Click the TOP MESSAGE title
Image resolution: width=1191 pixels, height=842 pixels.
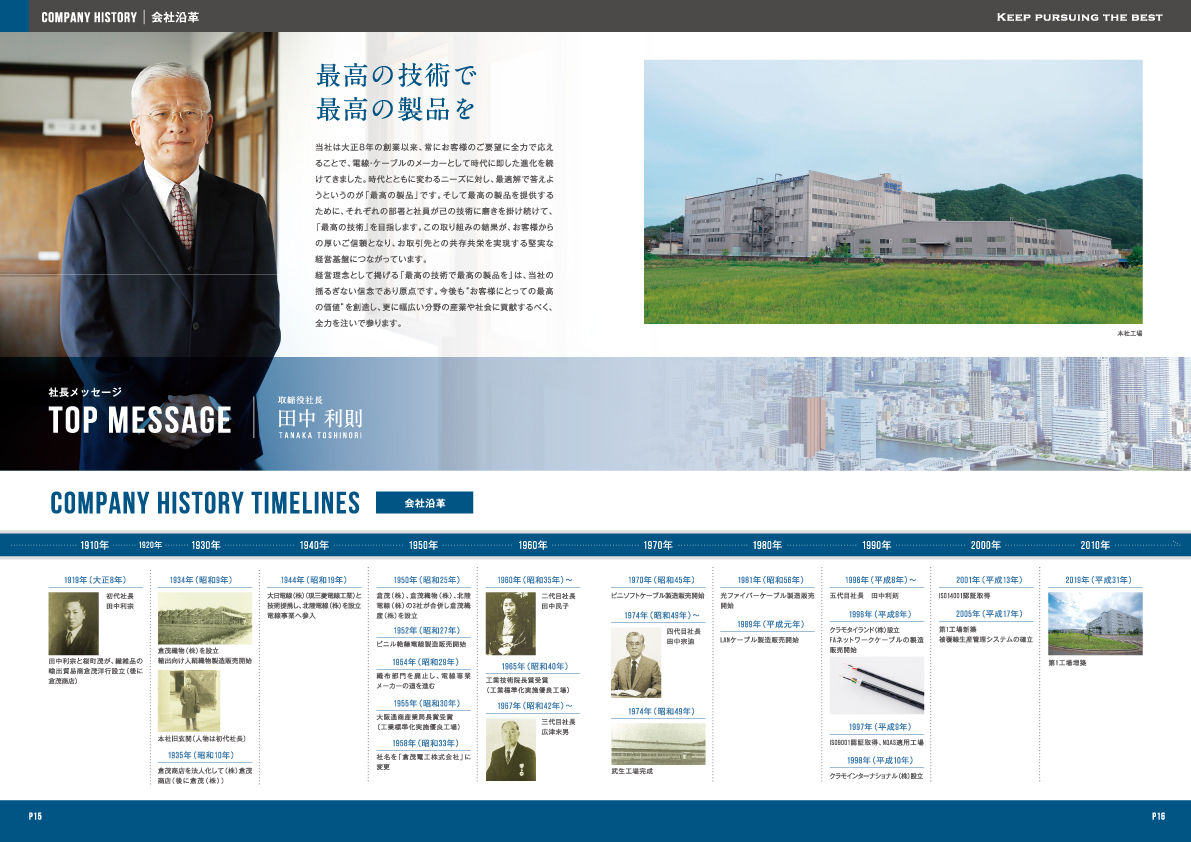pyautogui.click(x=140, y=420)
